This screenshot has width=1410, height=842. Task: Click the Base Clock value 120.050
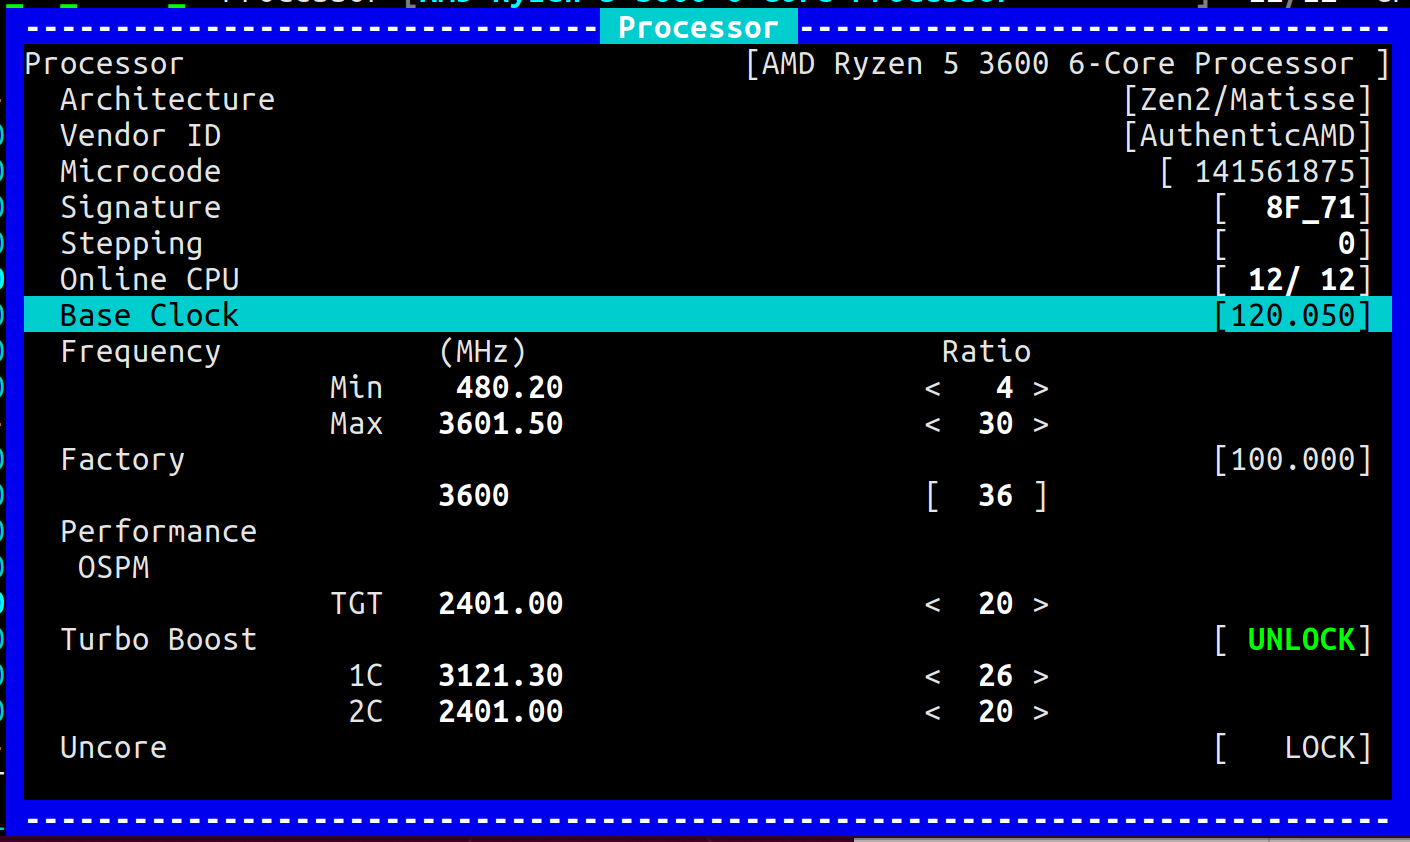(x=1293, y=315)
